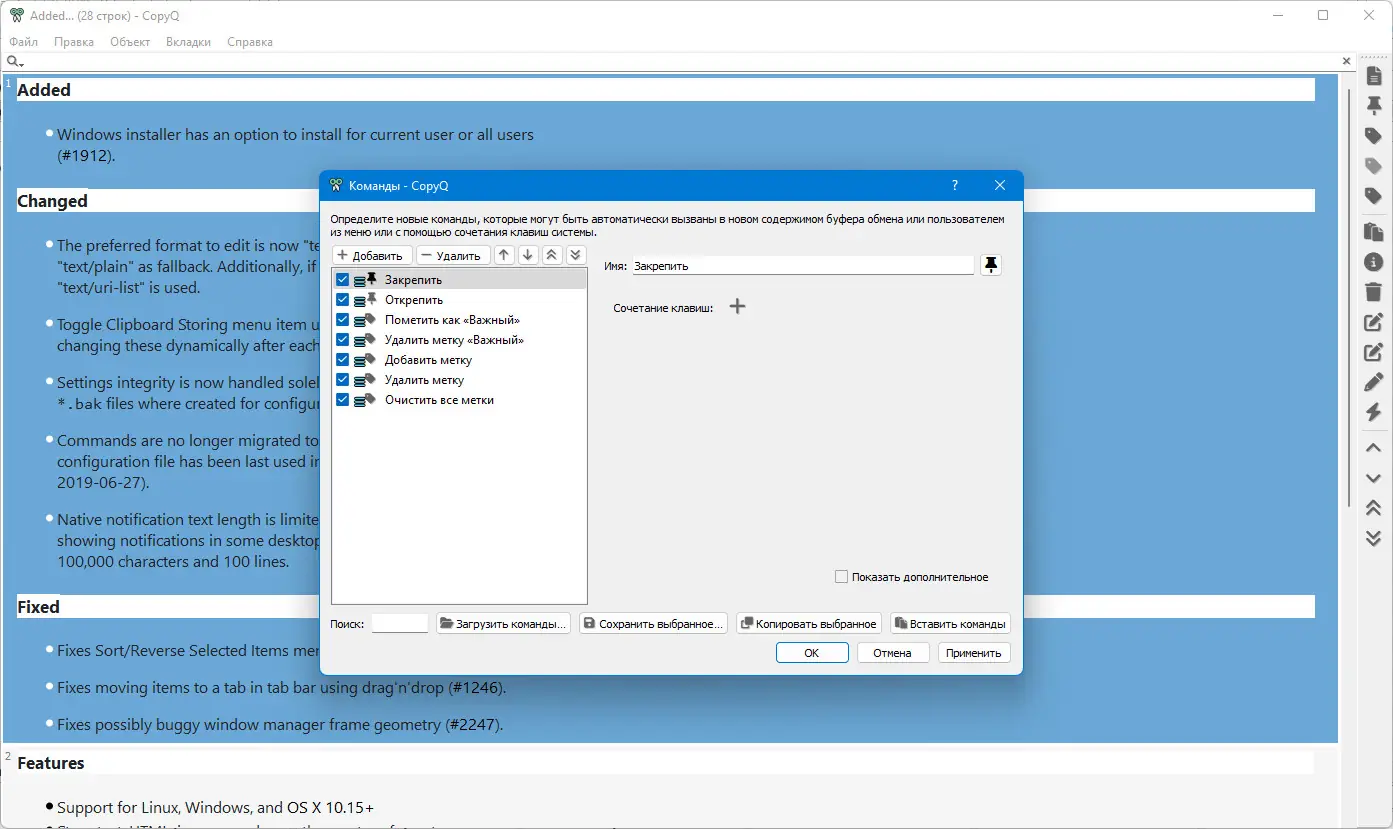Click the main window vertical scrollbar
The height and width of the screenshot is (829, 1393).
coord(1349,300)
